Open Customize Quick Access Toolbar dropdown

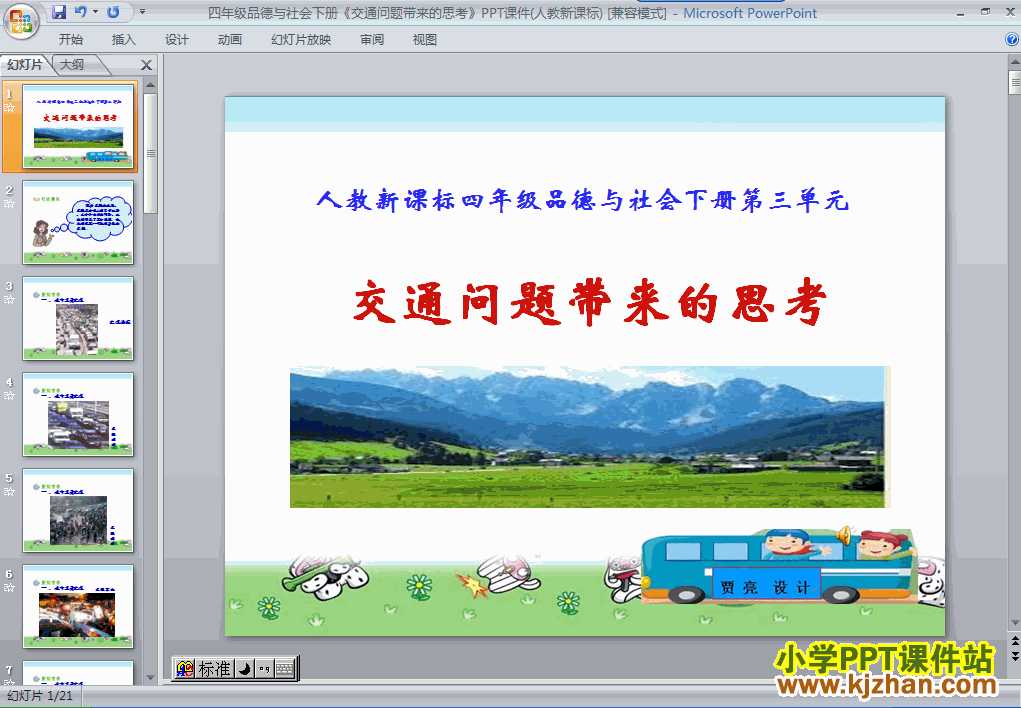tap(143, 12)
